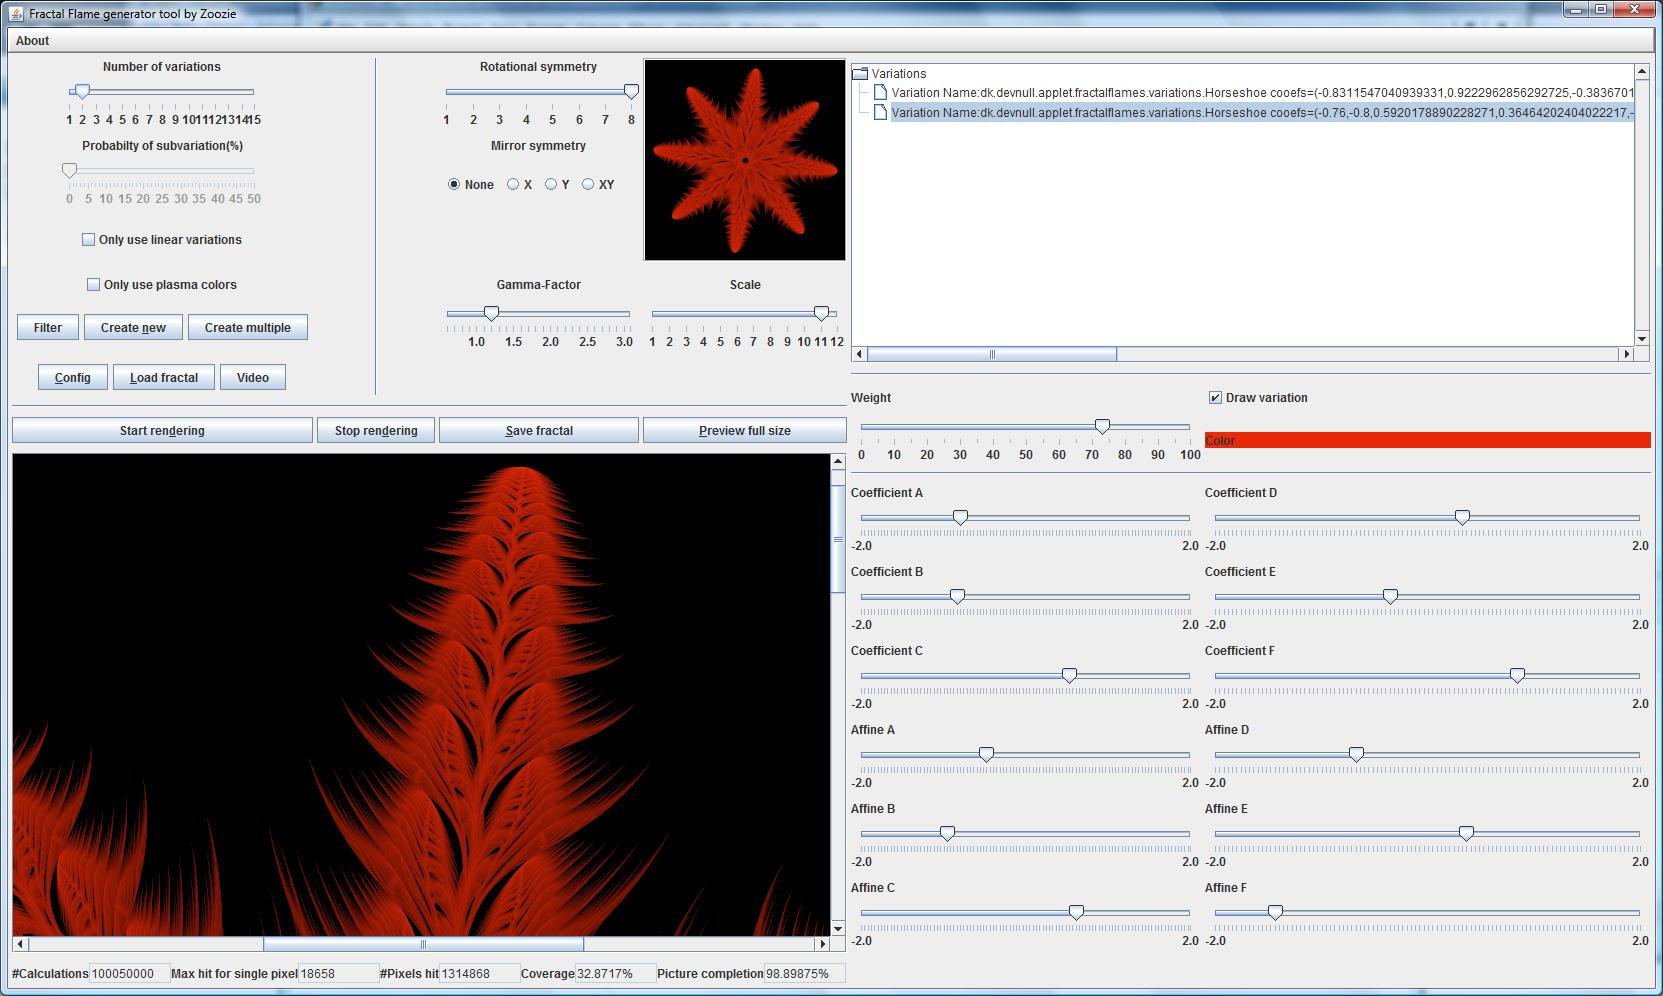This screenshot has width=1663, height=996.
Task: Click the Variations folder icon in tree
Action: point(860,73)
